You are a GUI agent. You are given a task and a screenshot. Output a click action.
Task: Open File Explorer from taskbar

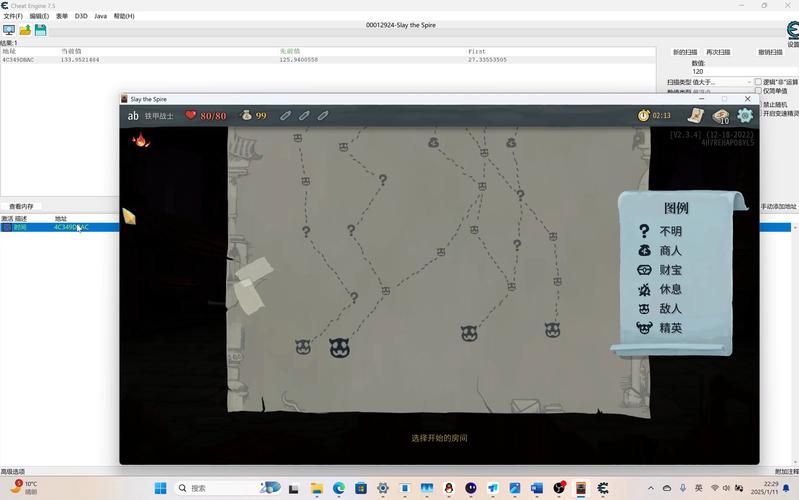pyautogui.click(x=317, y=488)
